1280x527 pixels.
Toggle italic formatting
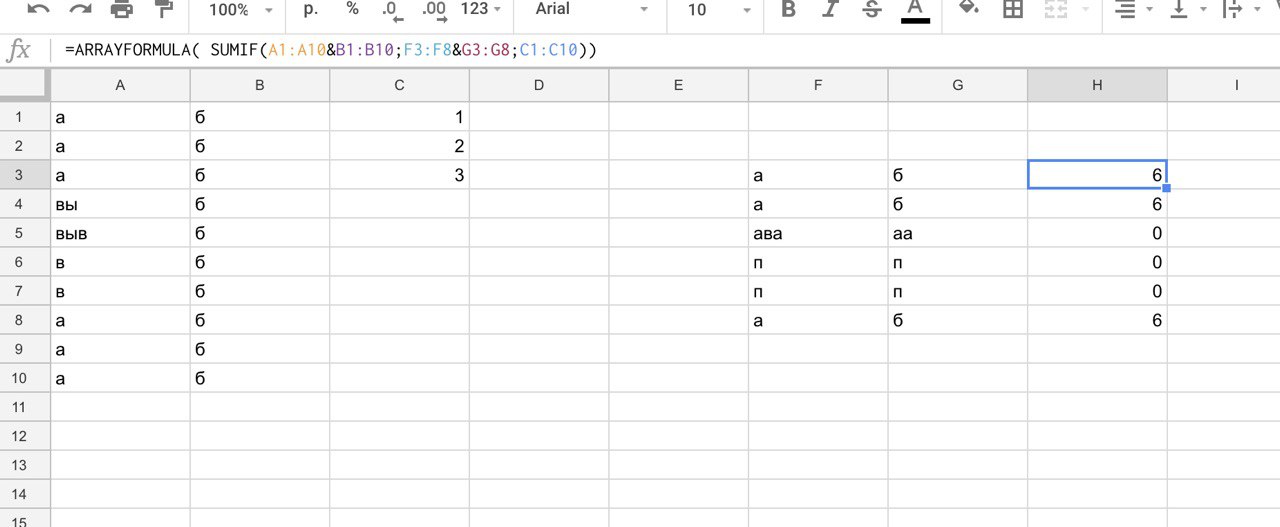coord(830,9)
